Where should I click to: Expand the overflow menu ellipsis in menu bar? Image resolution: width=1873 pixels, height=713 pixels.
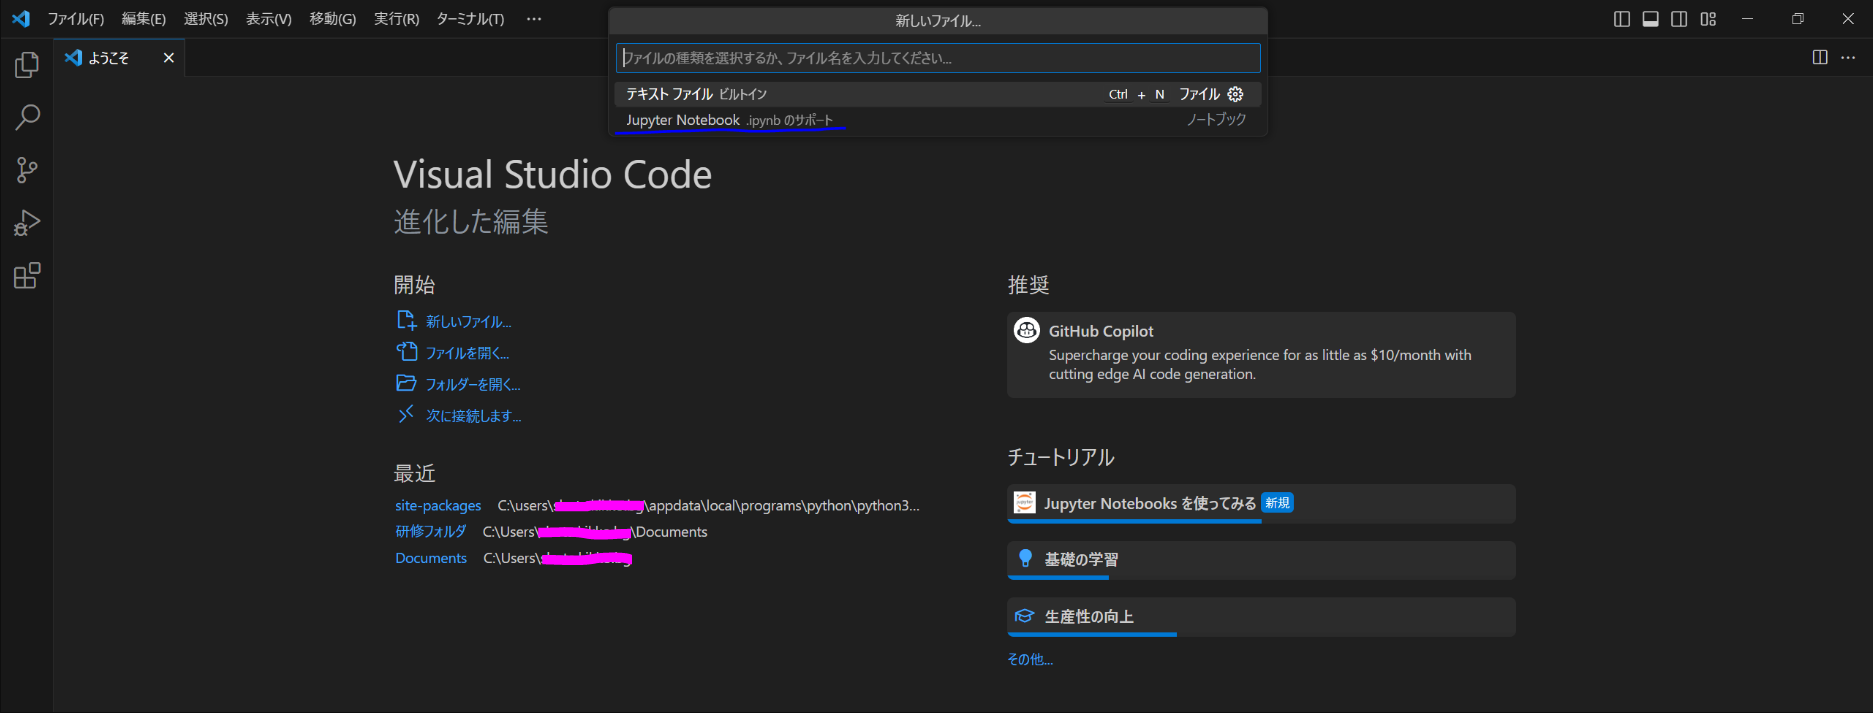[534, 19]
